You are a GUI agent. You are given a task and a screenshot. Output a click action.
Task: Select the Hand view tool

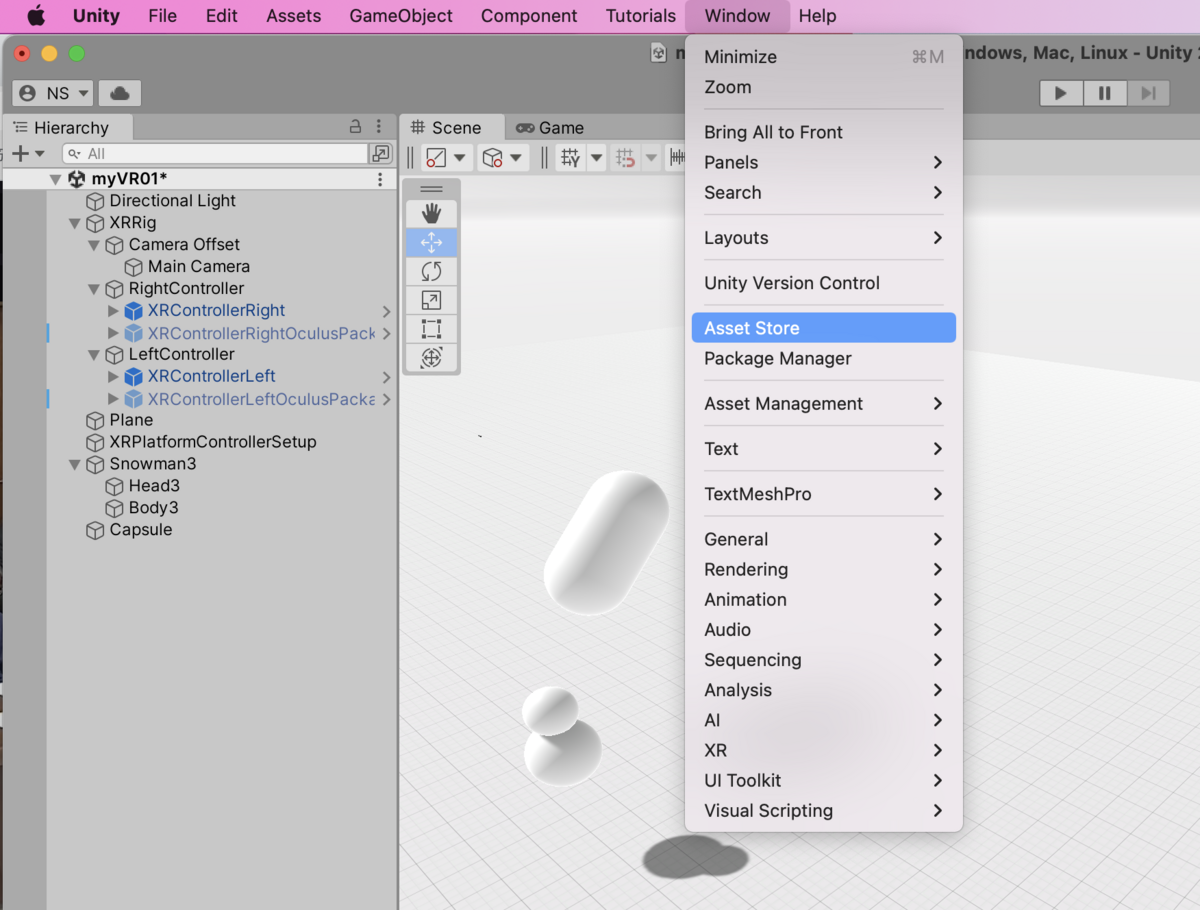pyautogui.click(x=431, y=213)
